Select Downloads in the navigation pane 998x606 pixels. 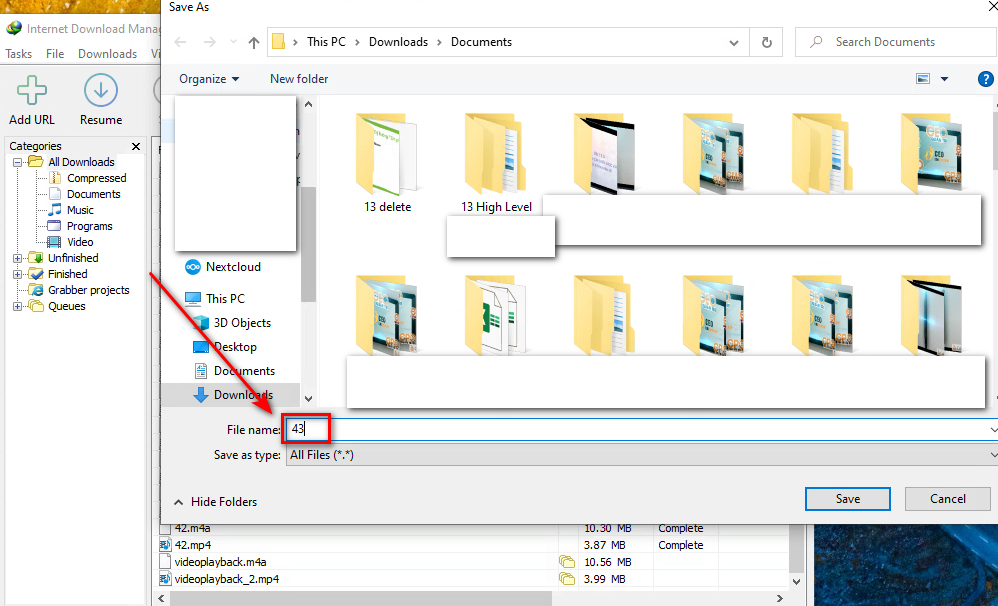(243, 395)
